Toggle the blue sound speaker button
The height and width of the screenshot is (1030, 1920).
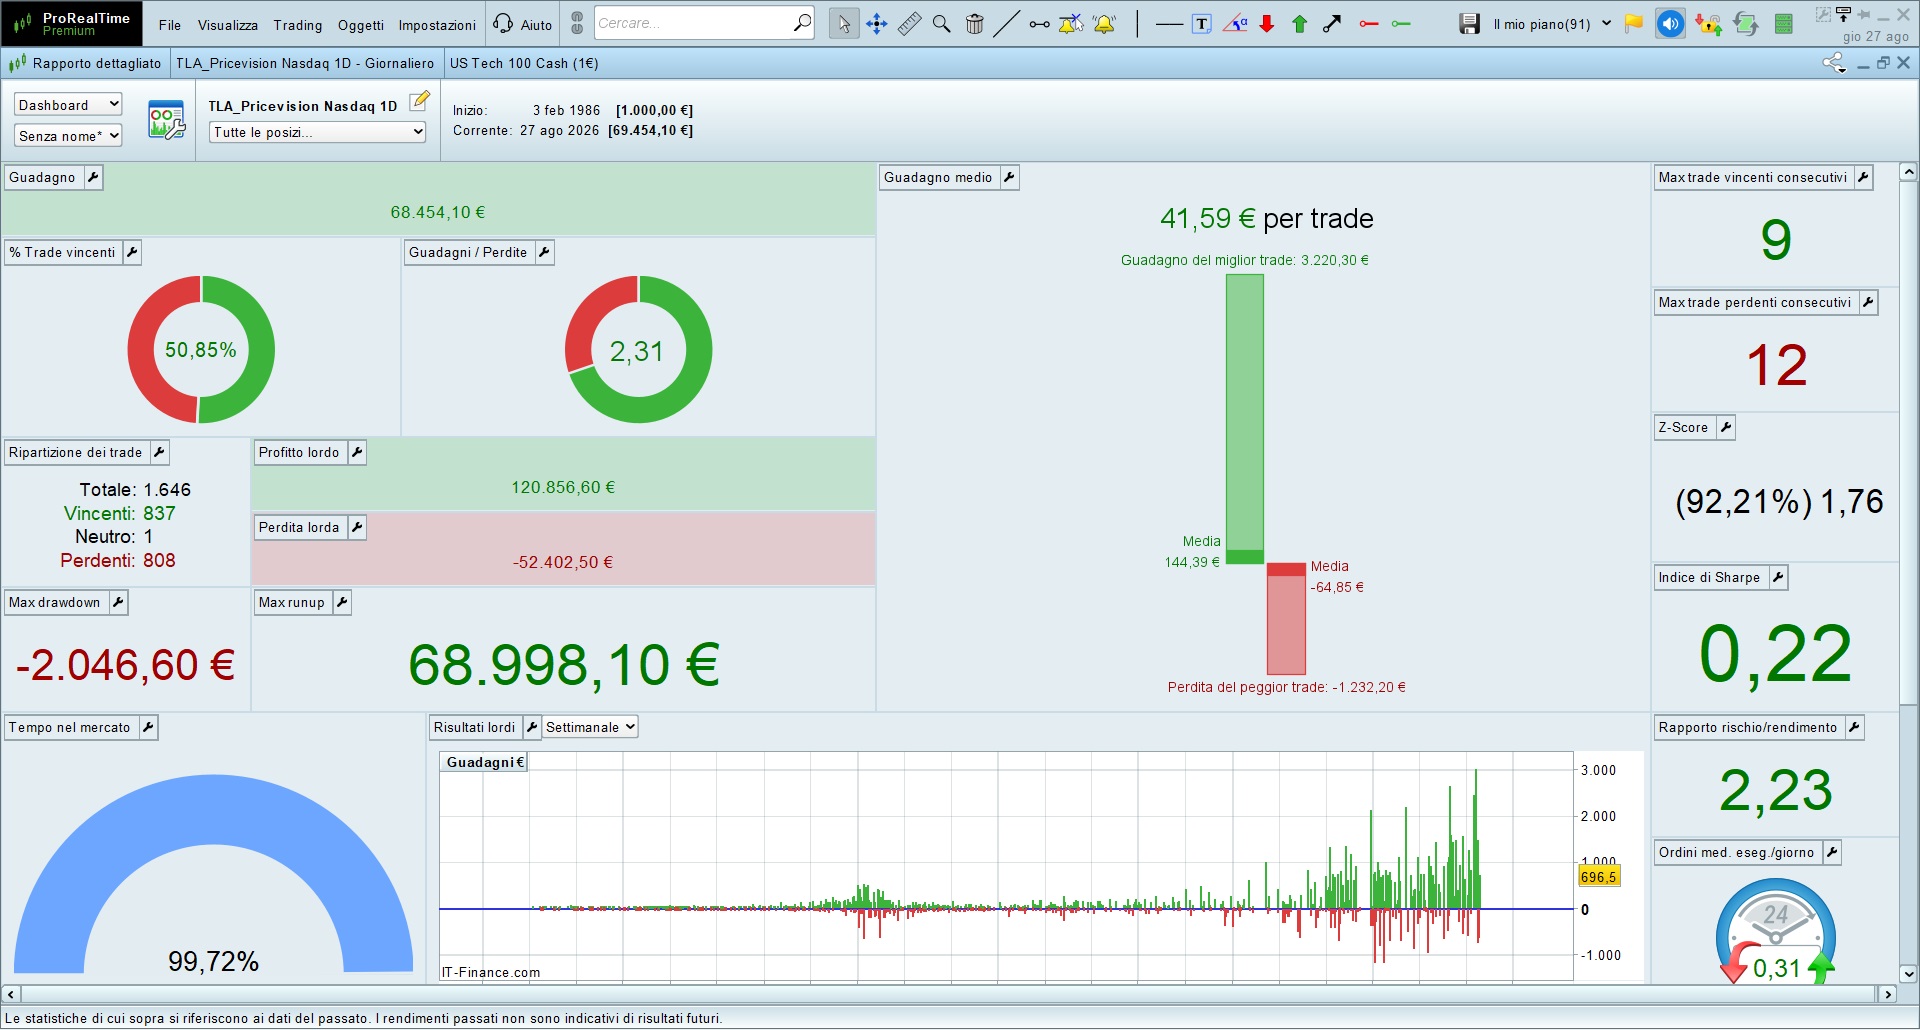[1670, 24]
